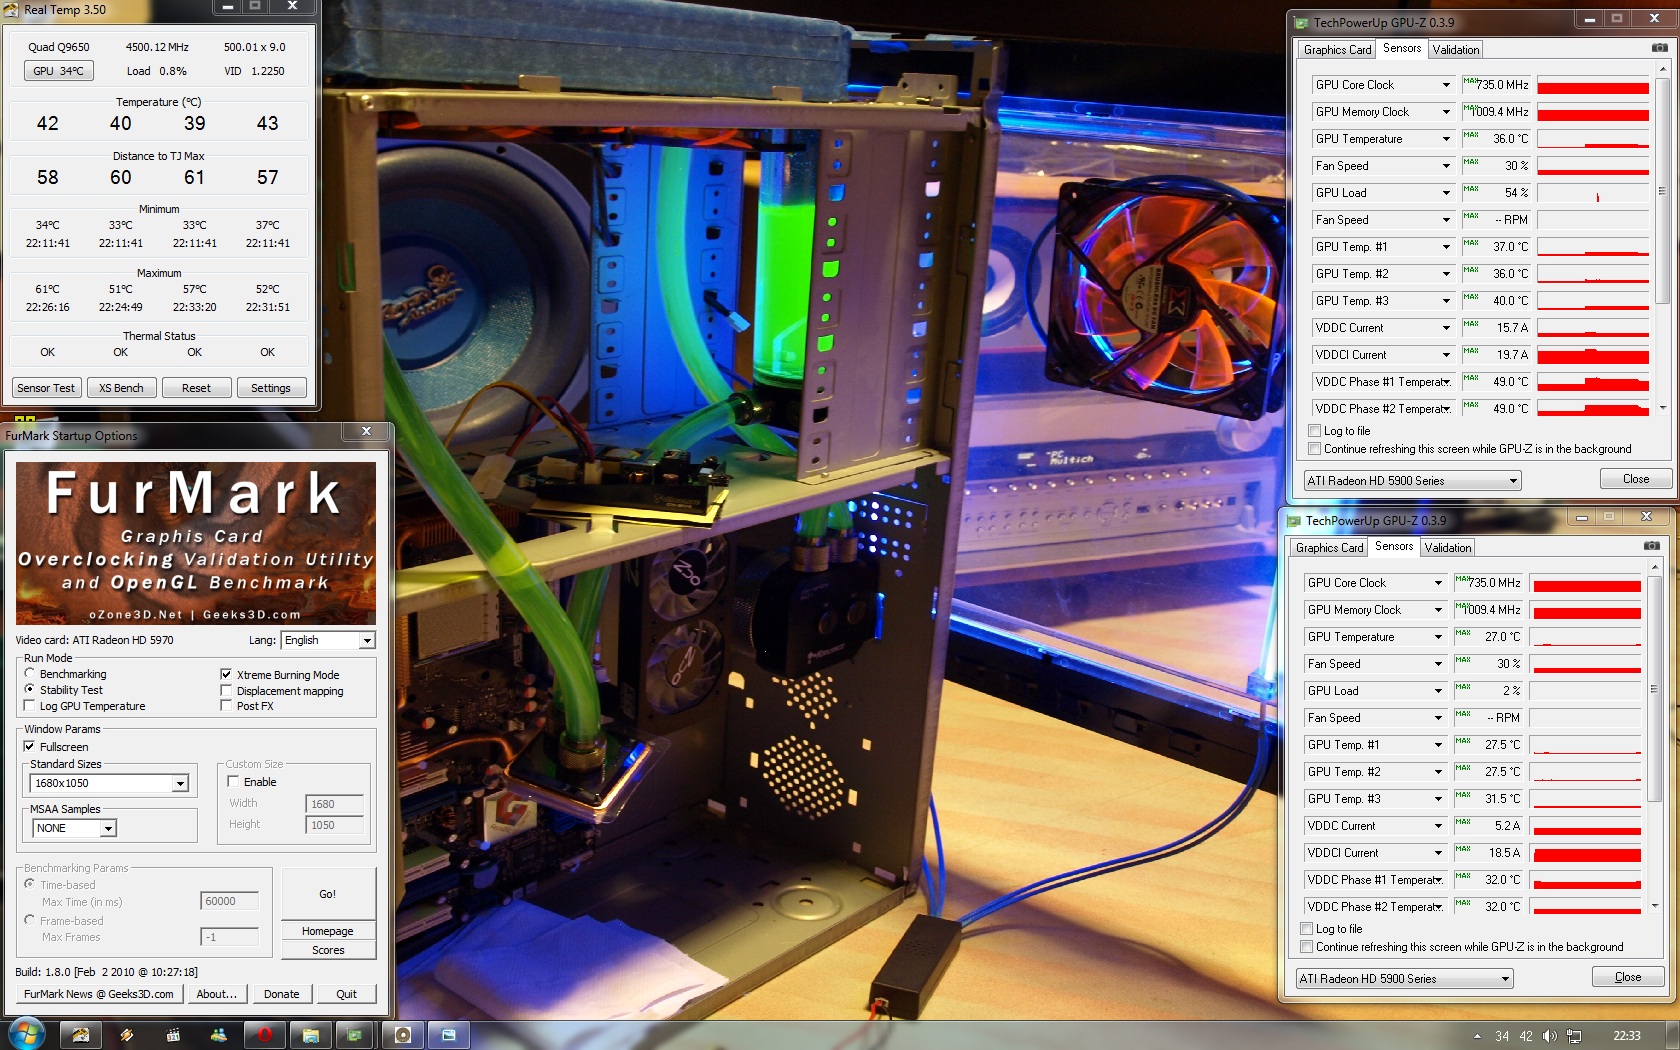
Task: Expand GPU Load dropdown in upper GPU-Z
Action: pos(1446,193)
